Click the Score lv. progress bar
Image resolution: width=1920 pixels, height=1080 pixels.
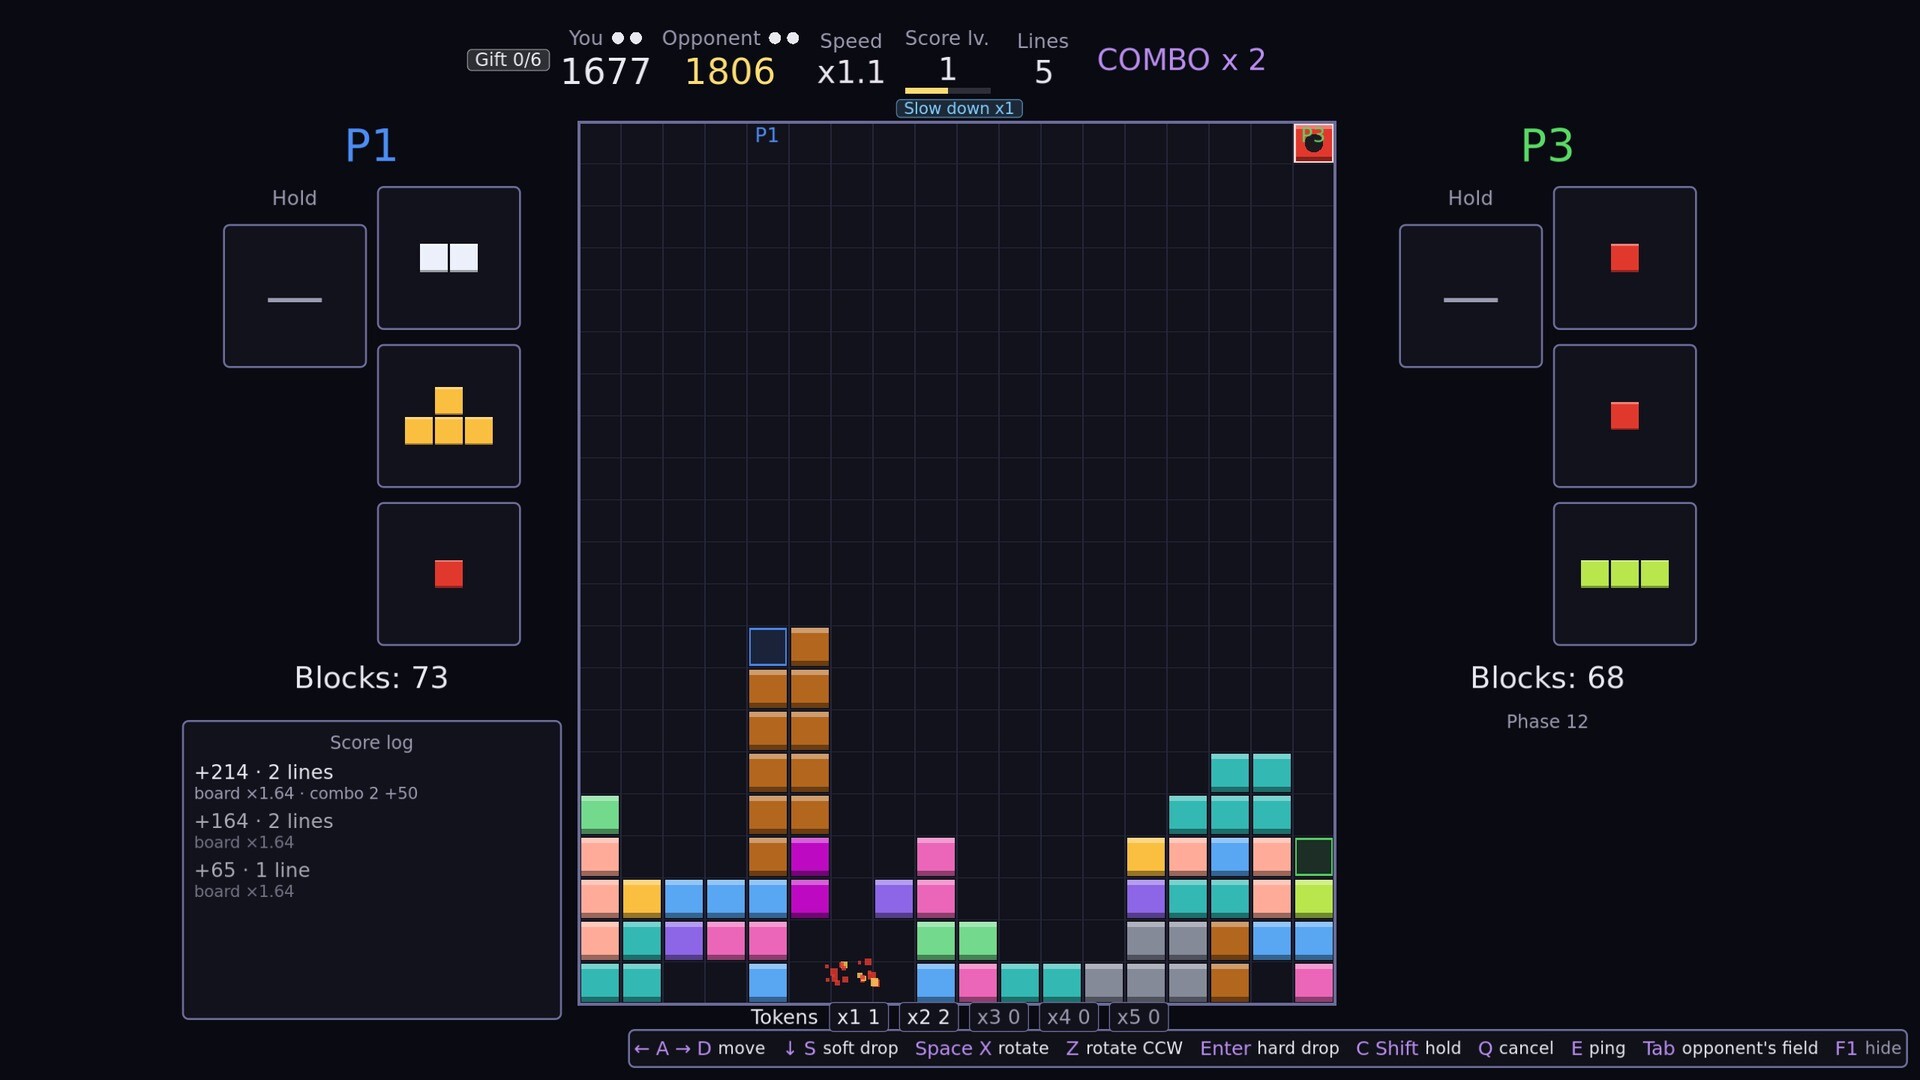pyautogui.click(x=947, y=91)
